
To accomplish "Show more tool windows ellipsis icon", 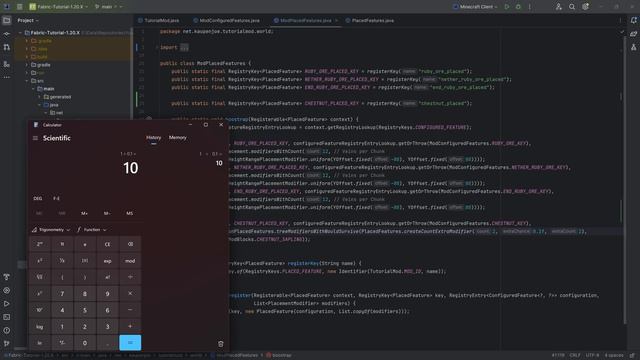I will (x=7, y=77).
